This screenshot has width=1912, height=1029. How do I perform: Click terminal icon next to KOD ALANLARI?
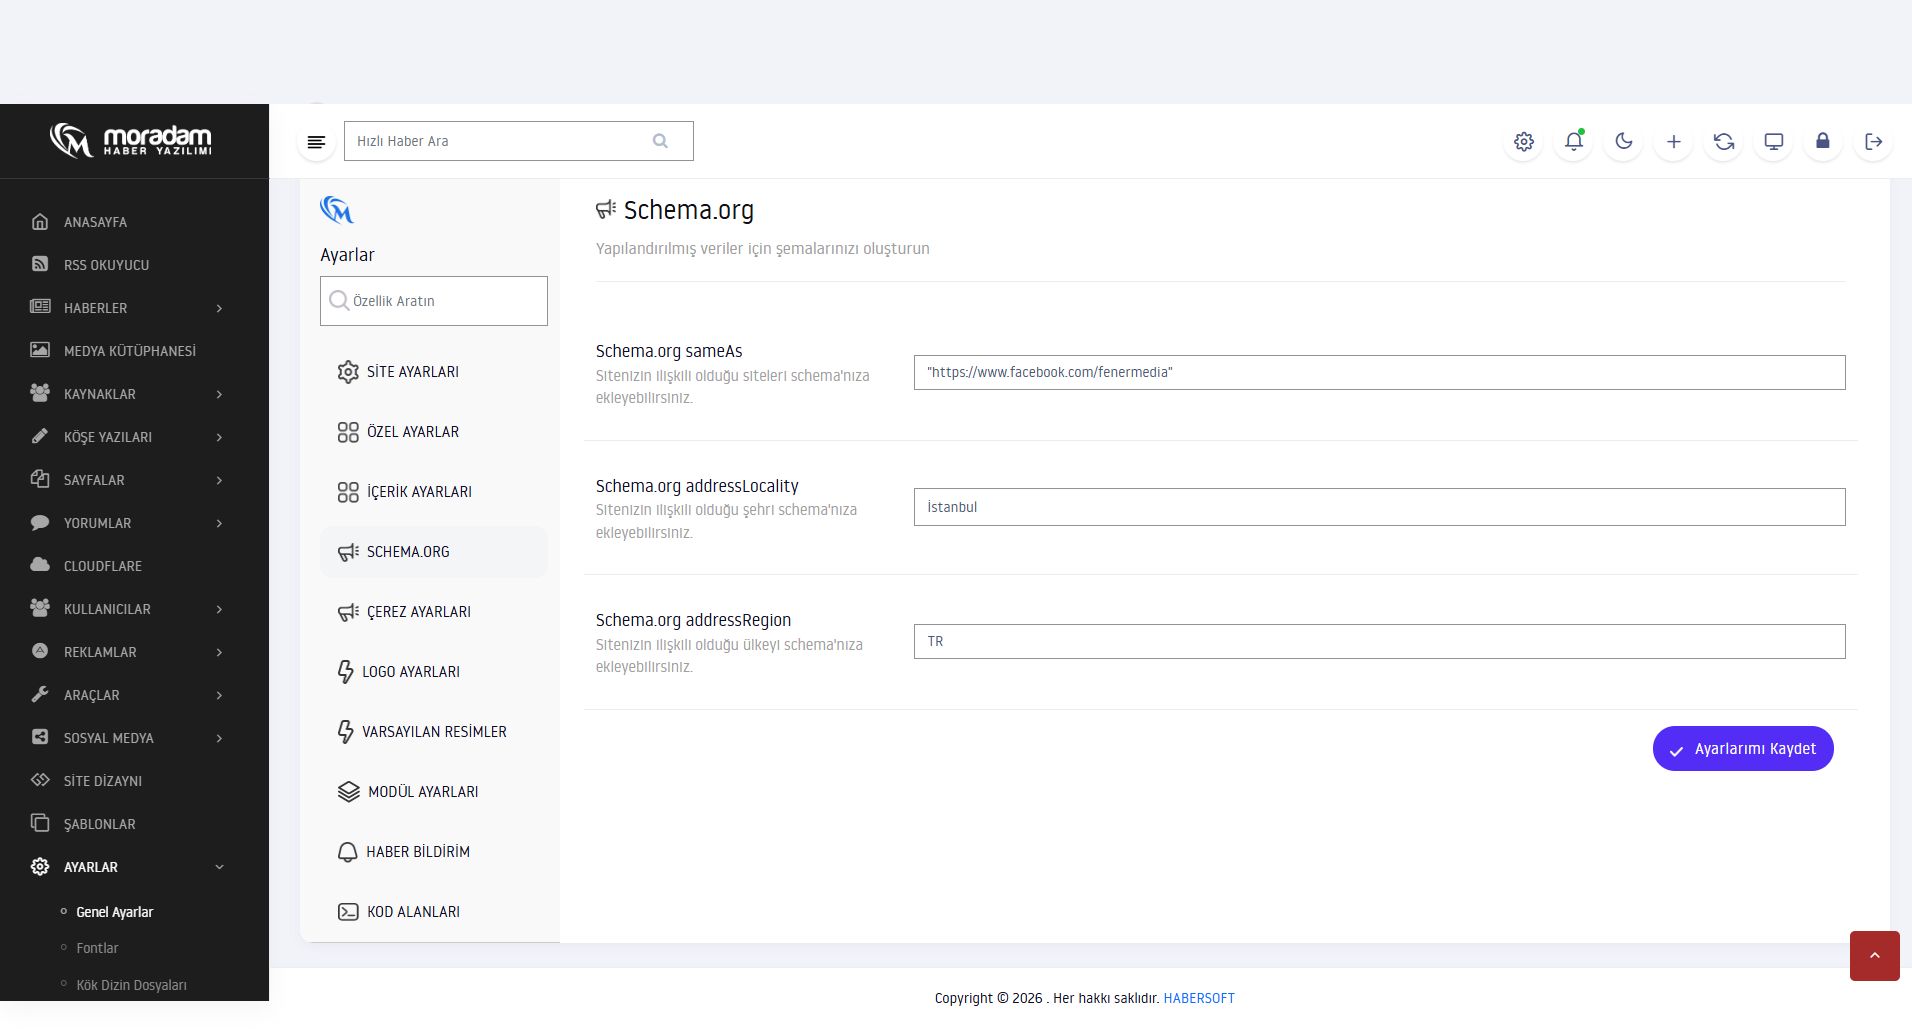click(347, 912)
